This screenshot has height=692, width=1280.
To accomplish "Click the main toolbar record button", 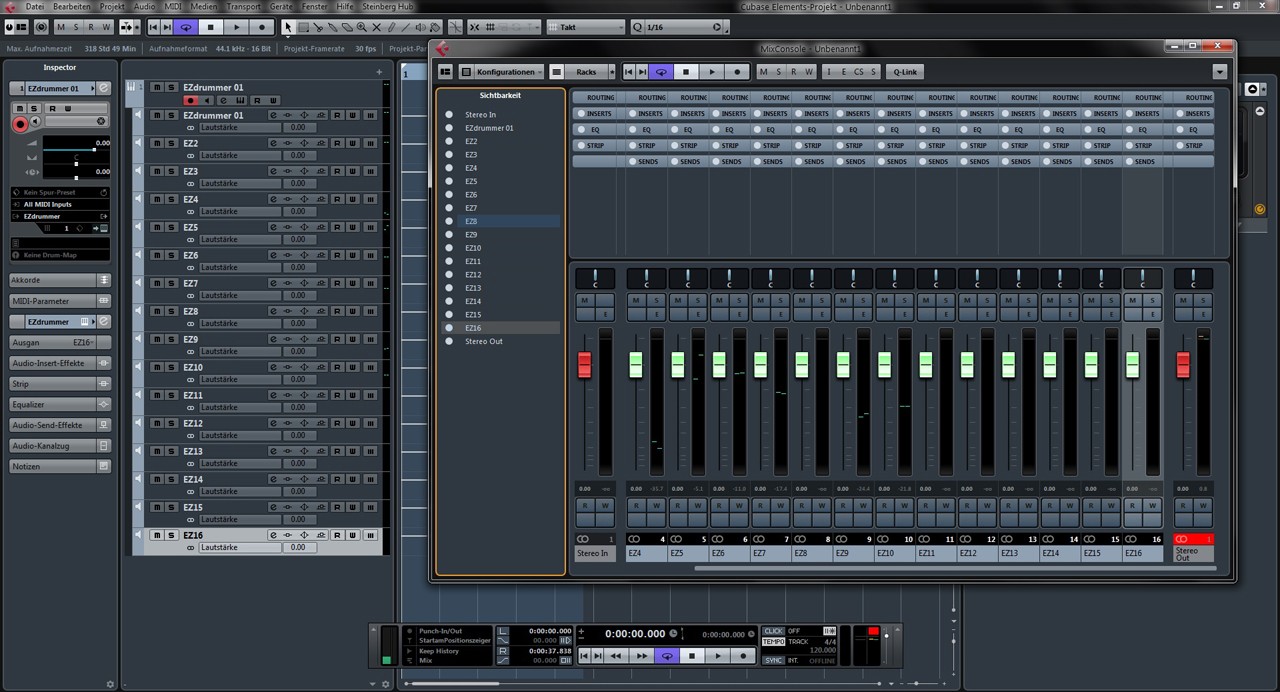I will (262, 27).
